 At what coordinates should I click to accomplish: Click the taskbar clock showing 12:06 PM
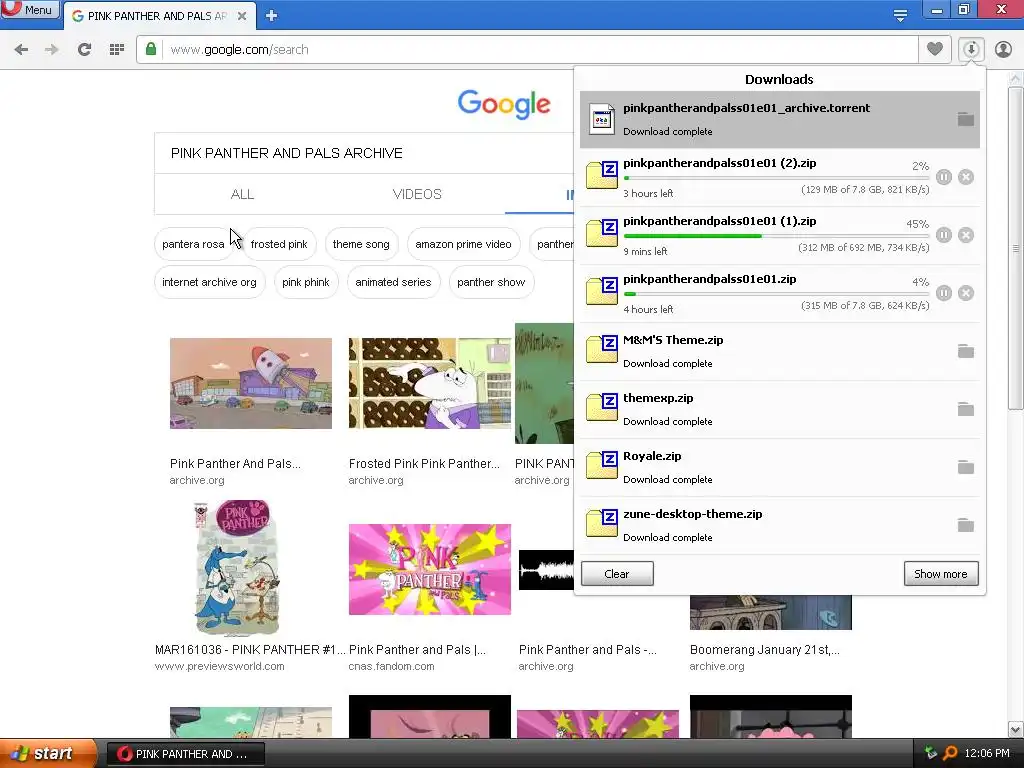point(987,754)
